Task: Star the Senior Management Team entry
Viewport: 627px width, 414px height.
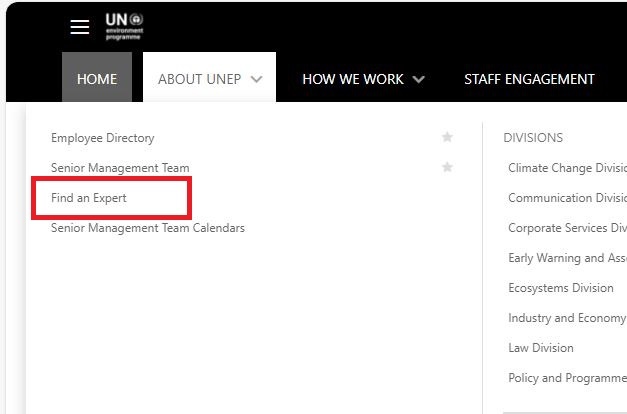Action: [447, 167]
